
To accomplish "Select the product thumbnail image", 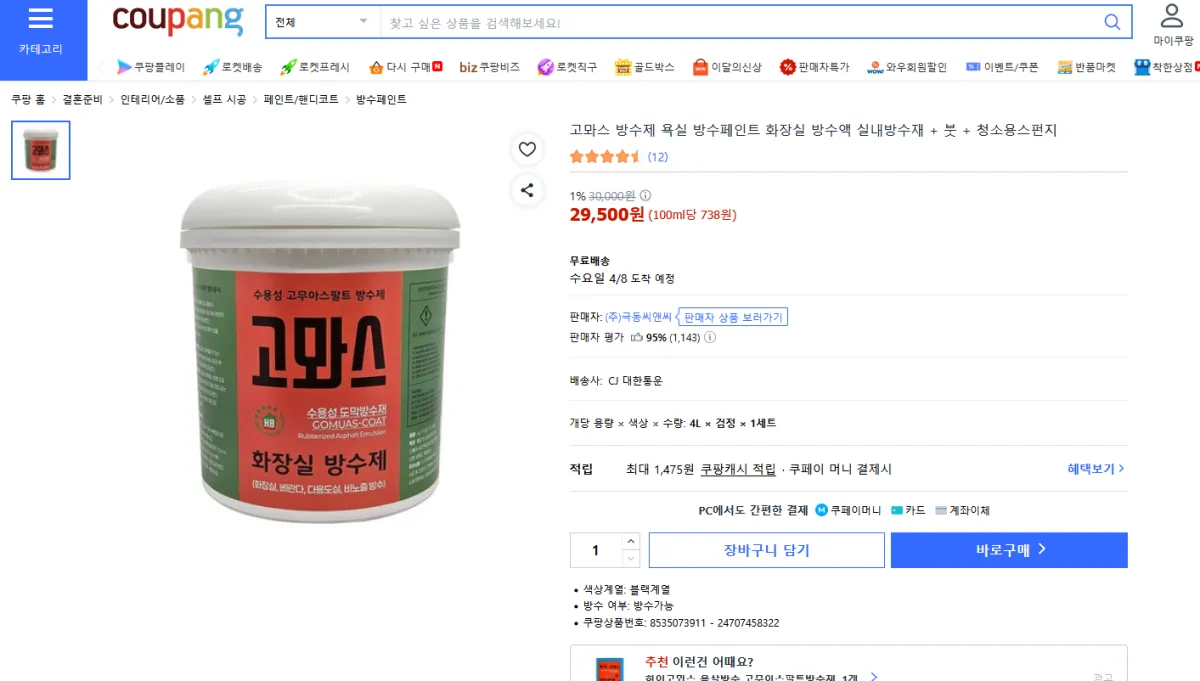I will point(41,150).
